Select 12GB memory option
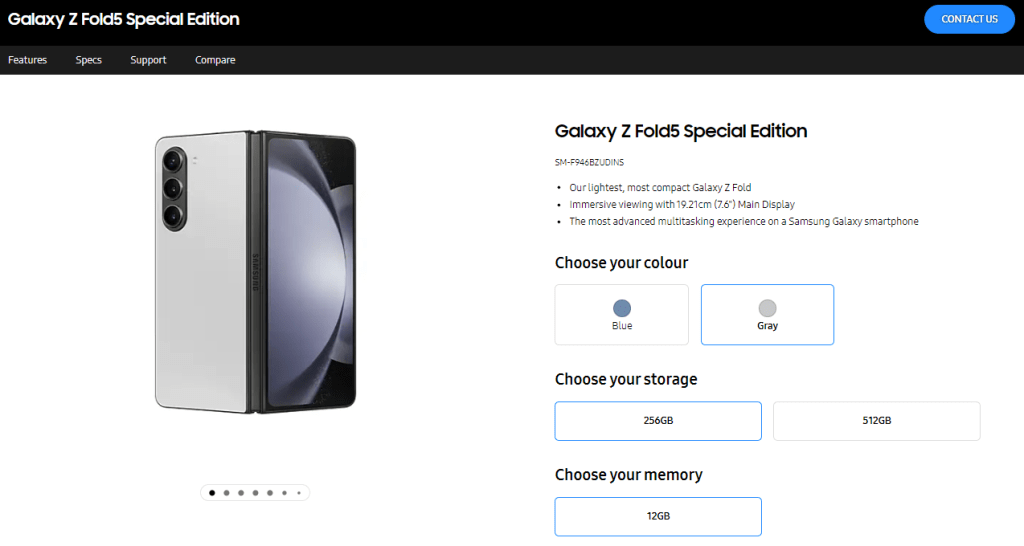Image resolution: width=1024 pixels, height=546 pixels. click(x=658, y=516)
